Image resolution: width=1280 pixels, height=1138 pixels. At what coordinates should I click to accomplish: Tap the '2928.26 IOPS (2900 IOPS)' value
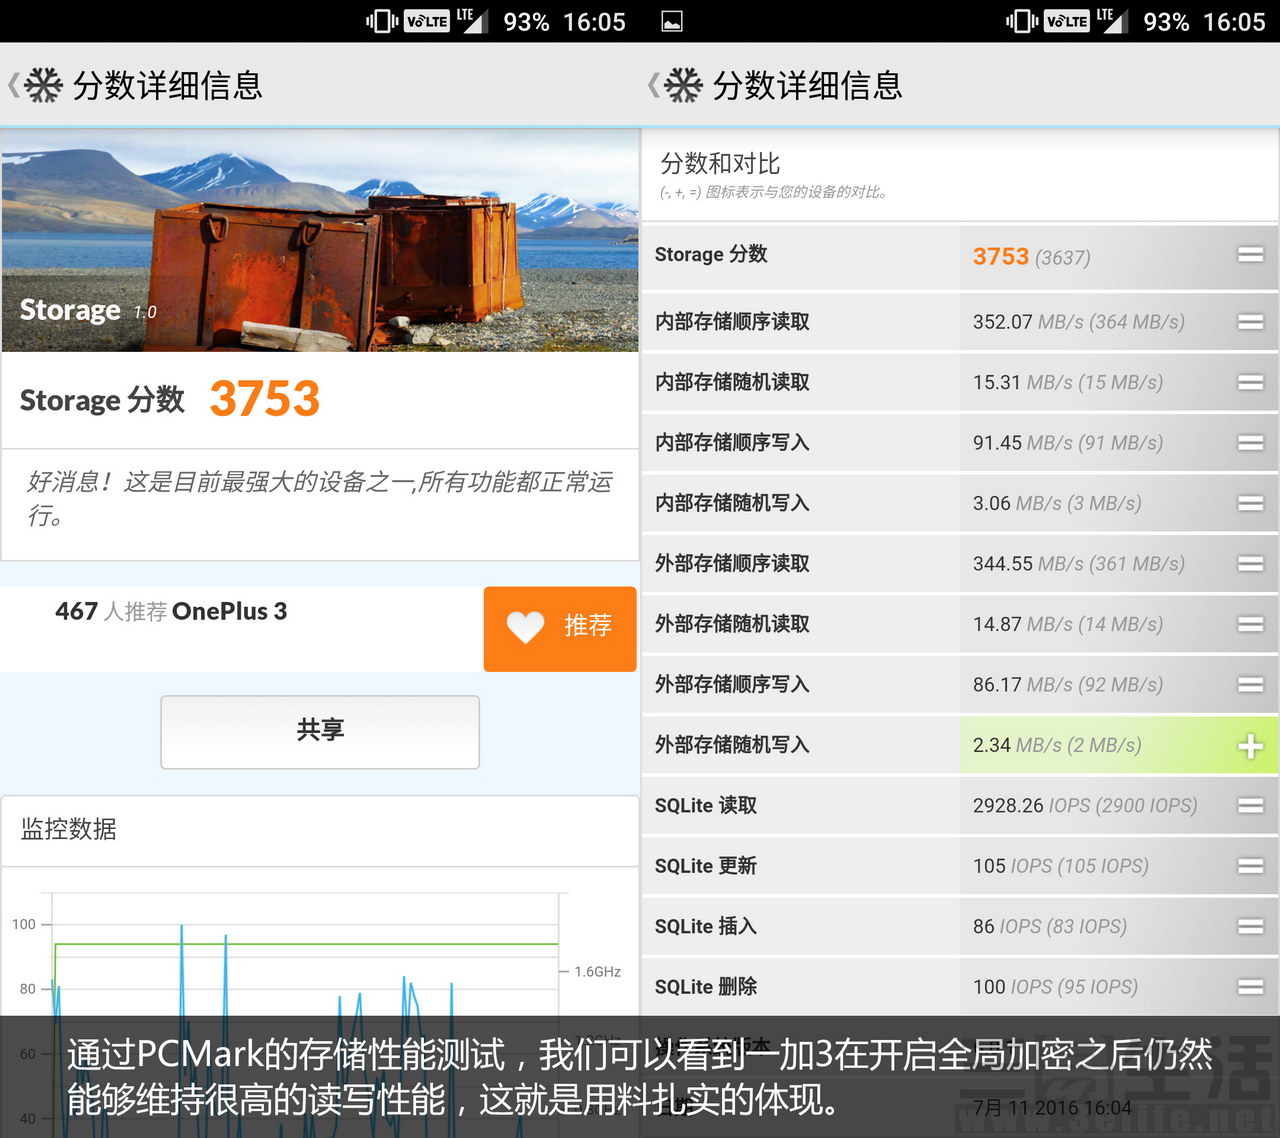[x=1085, y=805]
